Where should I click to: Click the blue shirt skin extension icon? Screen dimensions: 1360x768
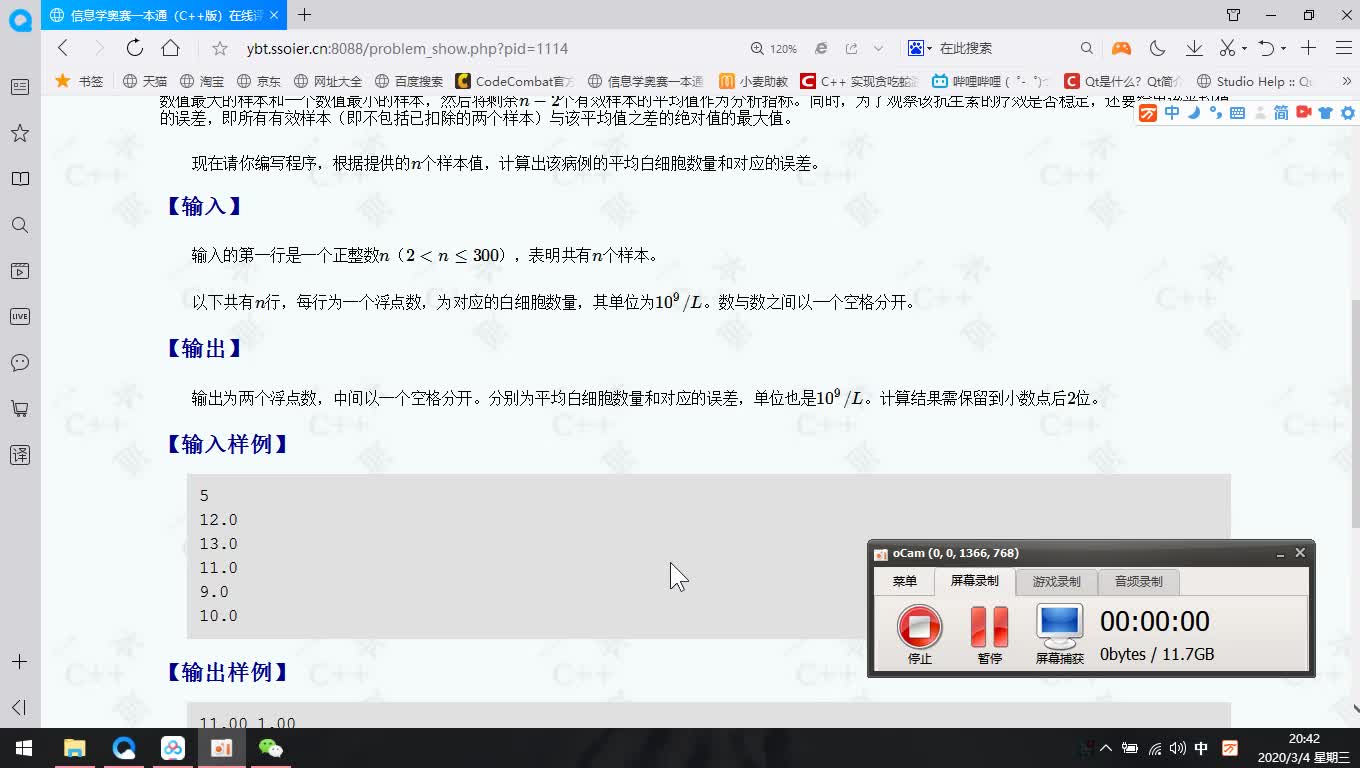pyautogui.click(x=1324, y=113)
